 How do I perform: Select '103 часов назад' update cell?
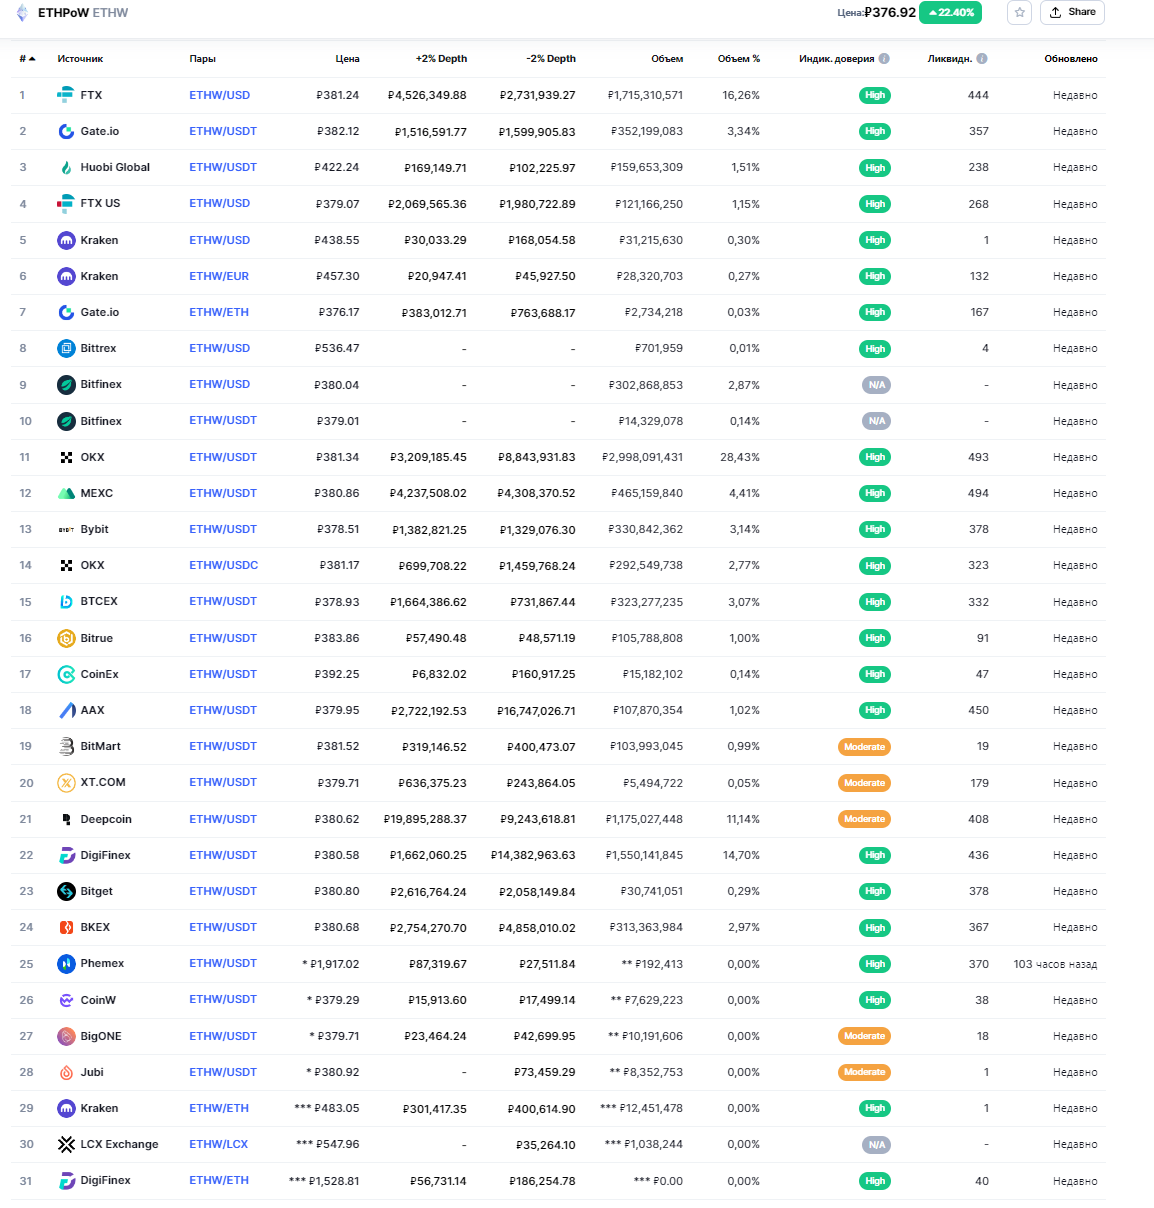(x=1055, y=964)
